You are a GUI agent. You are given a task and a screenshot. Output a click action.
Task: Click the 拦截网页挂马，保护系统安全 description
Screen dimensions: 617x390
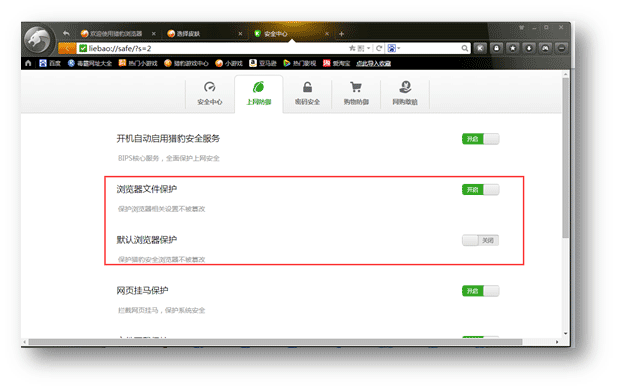point(161,311)
